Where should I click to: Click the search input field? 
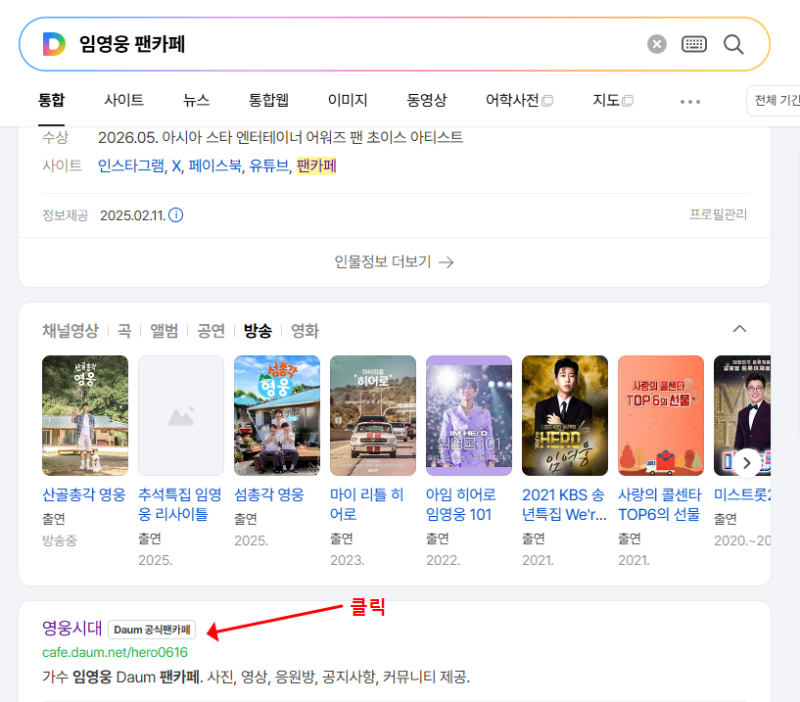click(x=357, y=44)
